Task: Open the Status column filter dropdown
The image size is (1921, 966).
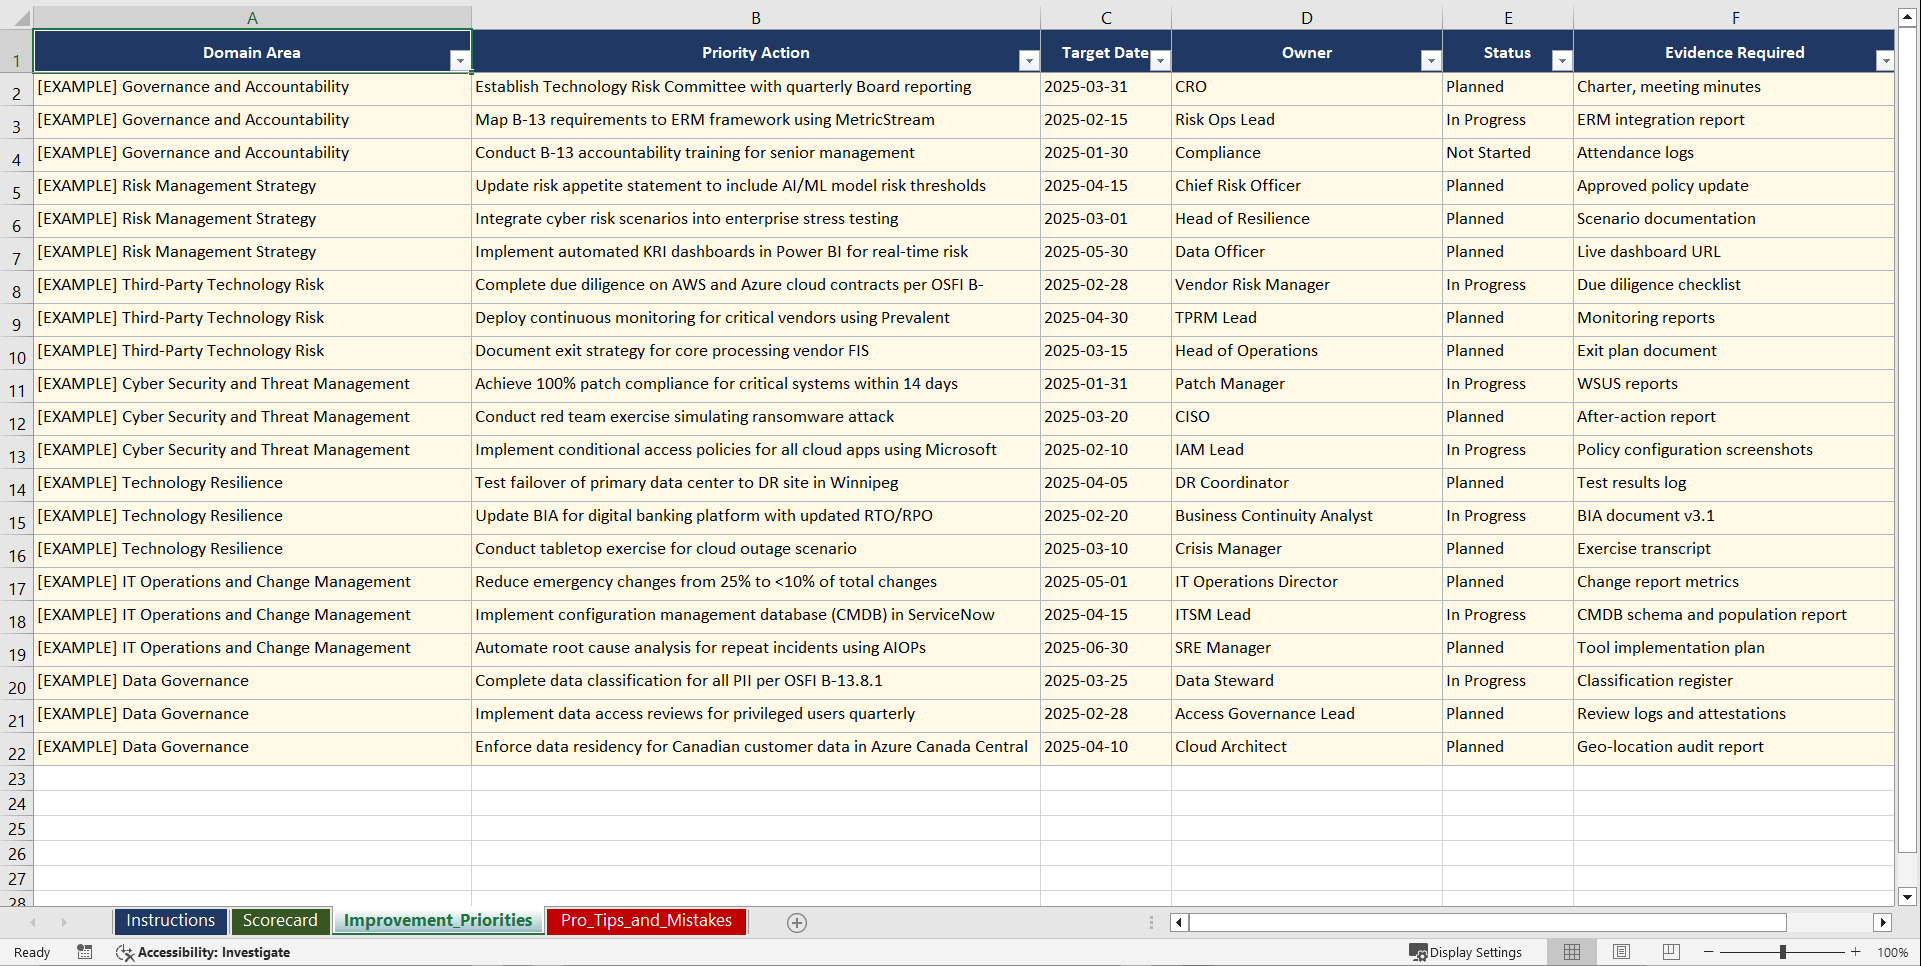Action: click(1562, 60)
